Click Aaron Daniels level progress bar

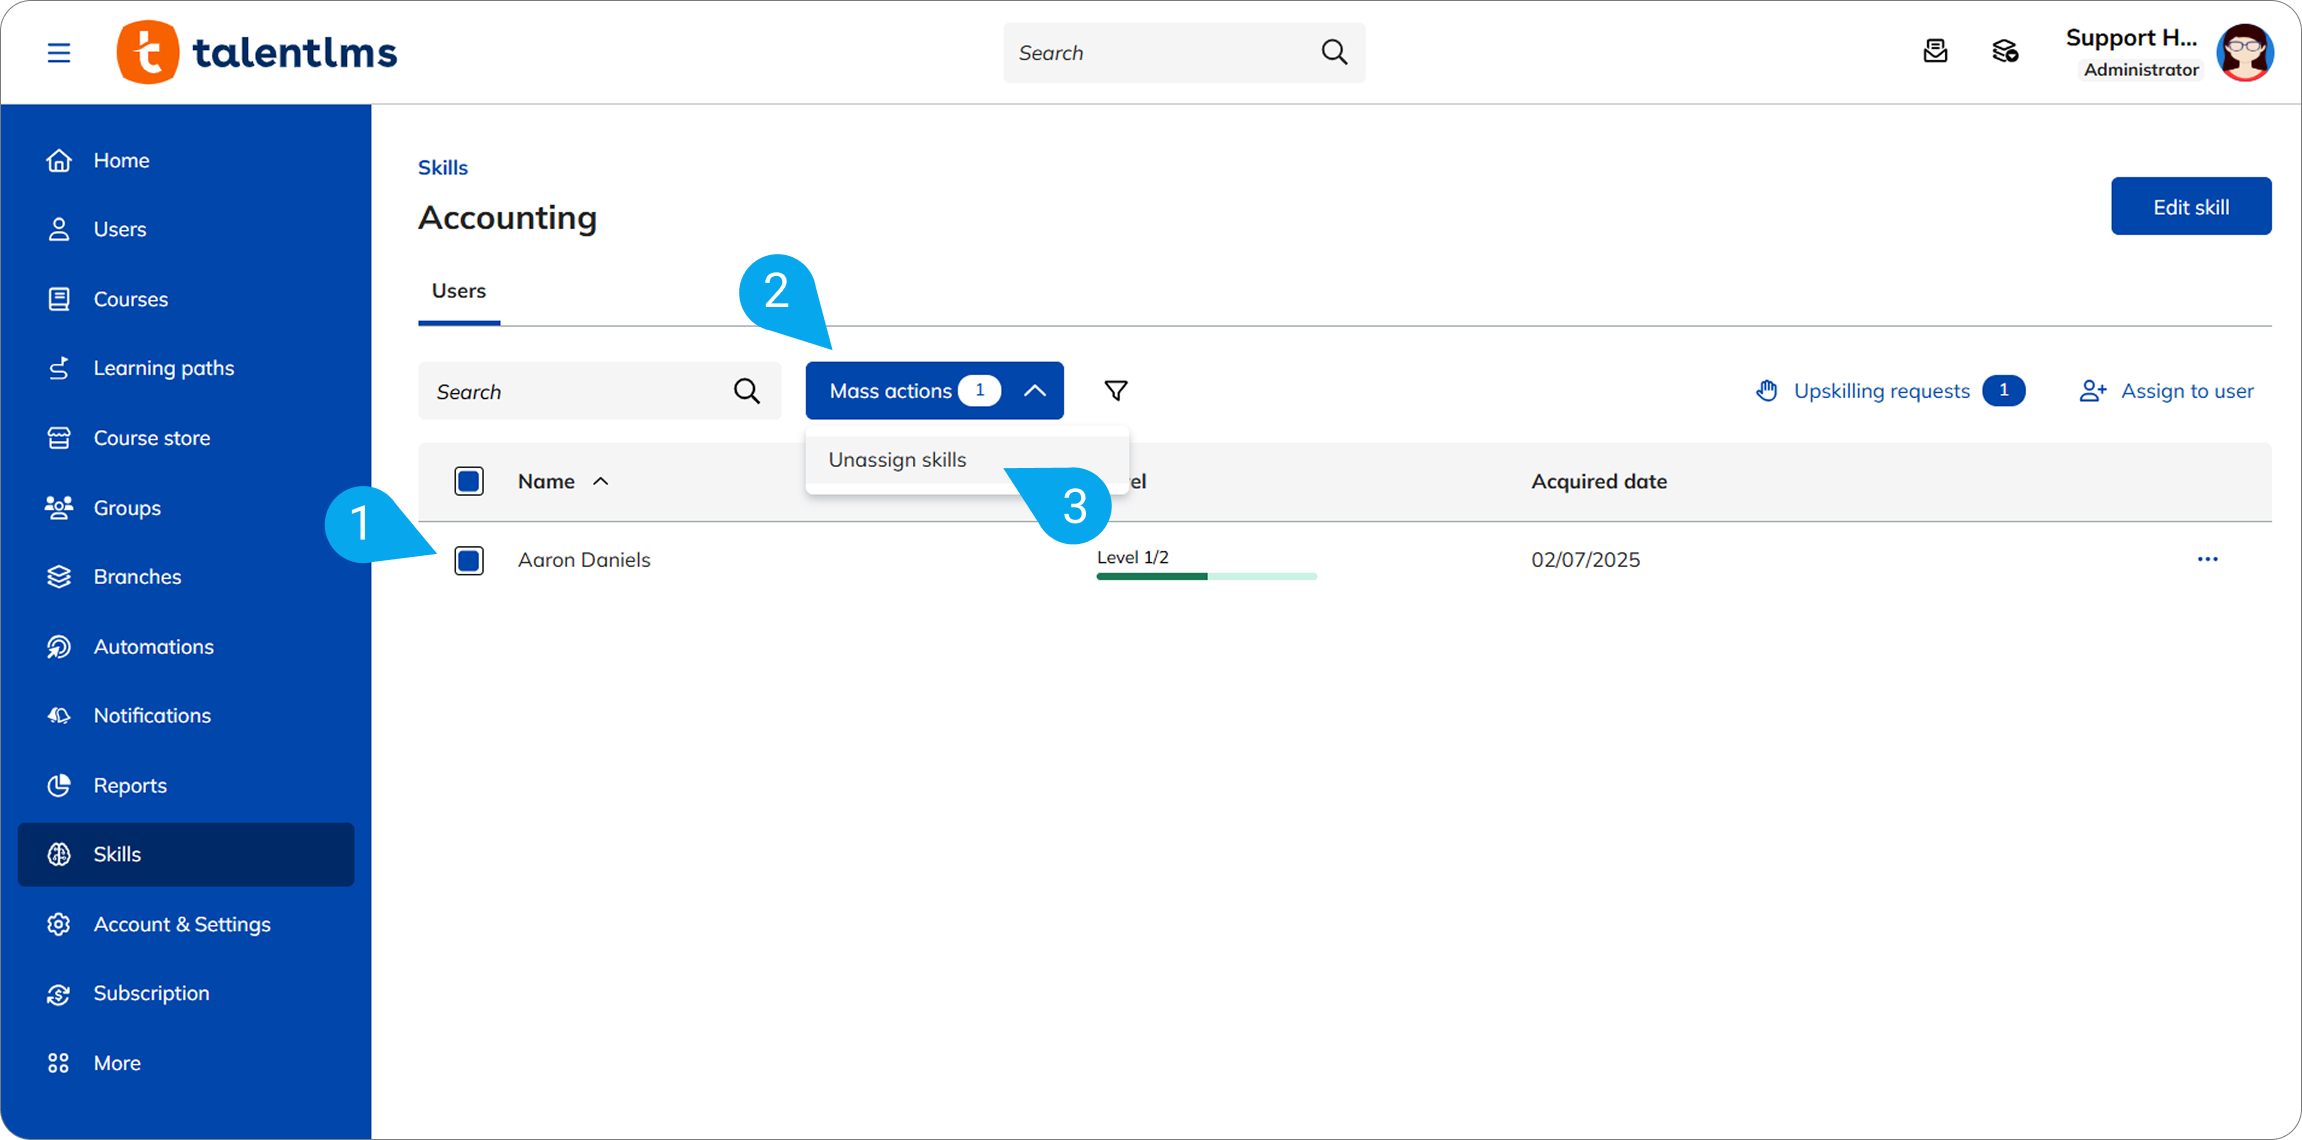tap(1206, 576)
